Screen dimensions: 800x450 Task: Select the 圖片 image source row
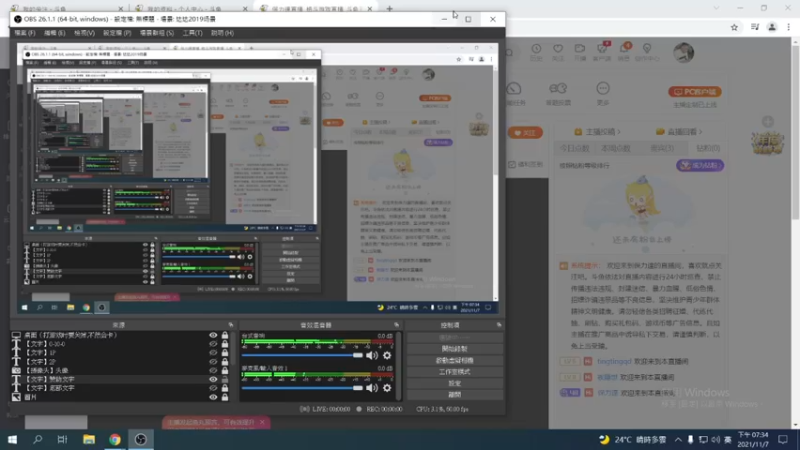click(x=120, y=397)
